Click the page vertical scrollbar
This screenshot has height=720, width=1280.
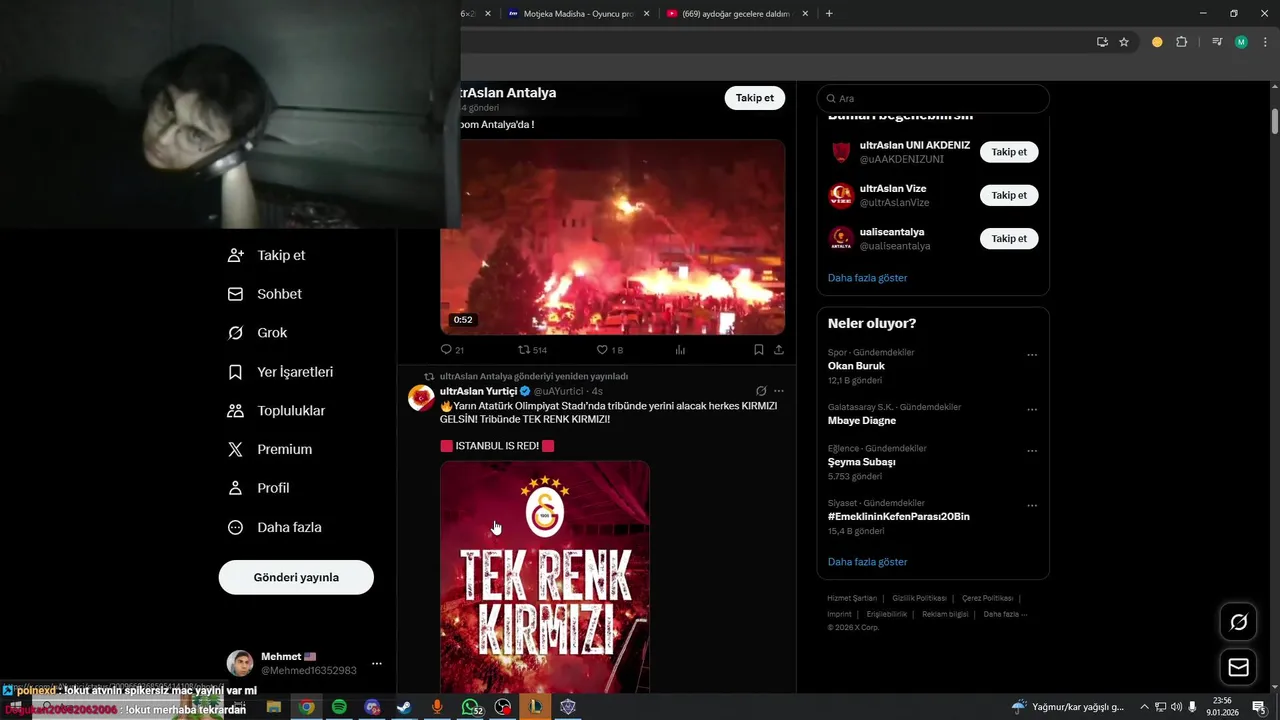click(x=1275, y=122)
